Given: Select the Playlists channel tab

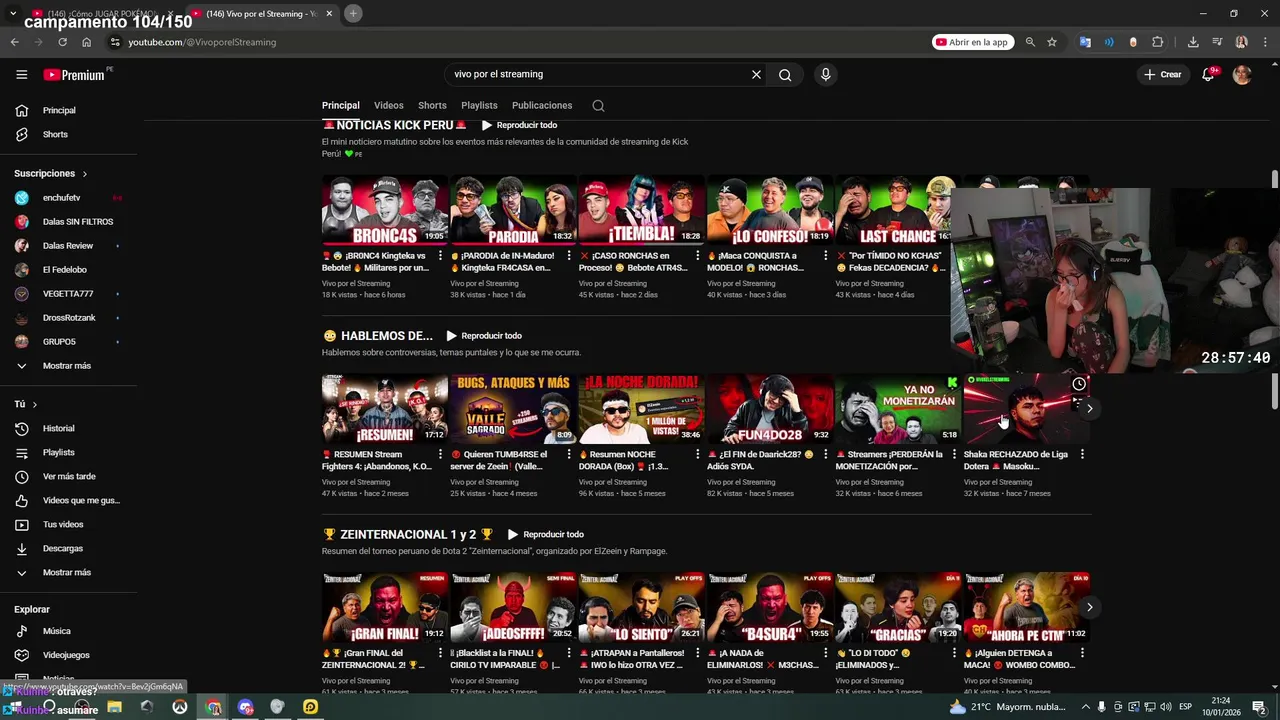Looking at the screenshot, I should [x=479, y=105].
